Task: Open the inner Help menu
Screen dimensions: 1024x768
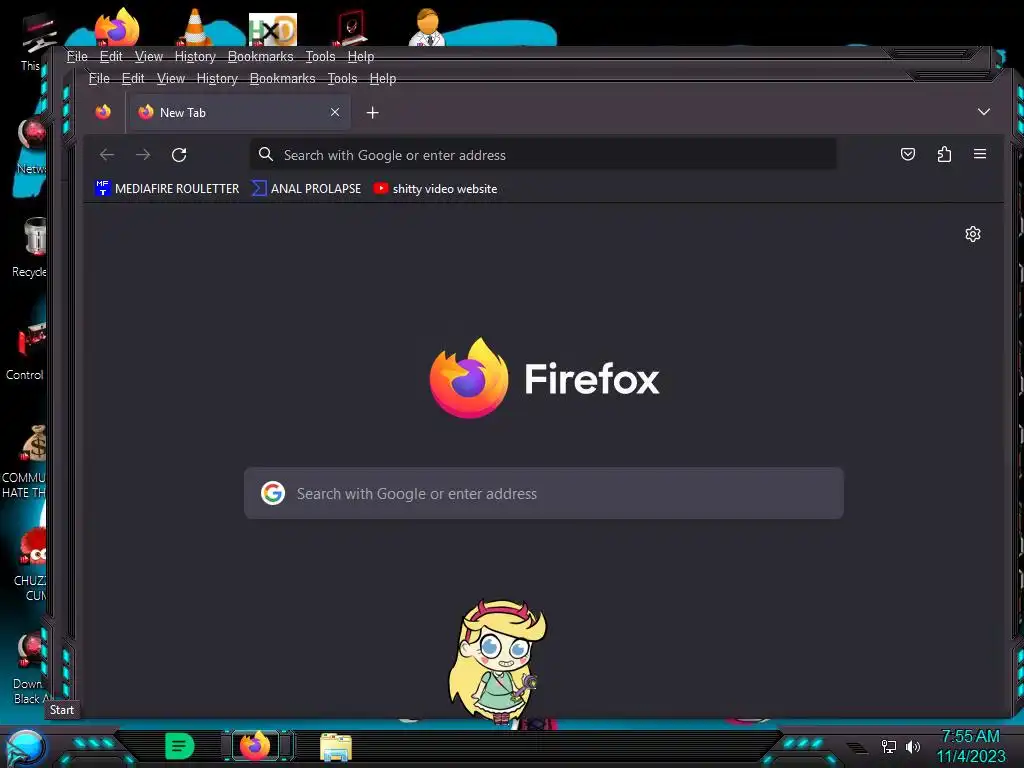Action: 383,78
